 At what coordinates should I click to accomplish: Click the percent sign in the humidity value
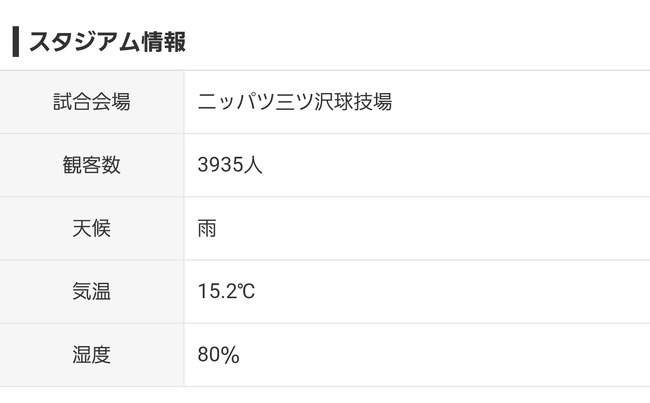[230, 355]
